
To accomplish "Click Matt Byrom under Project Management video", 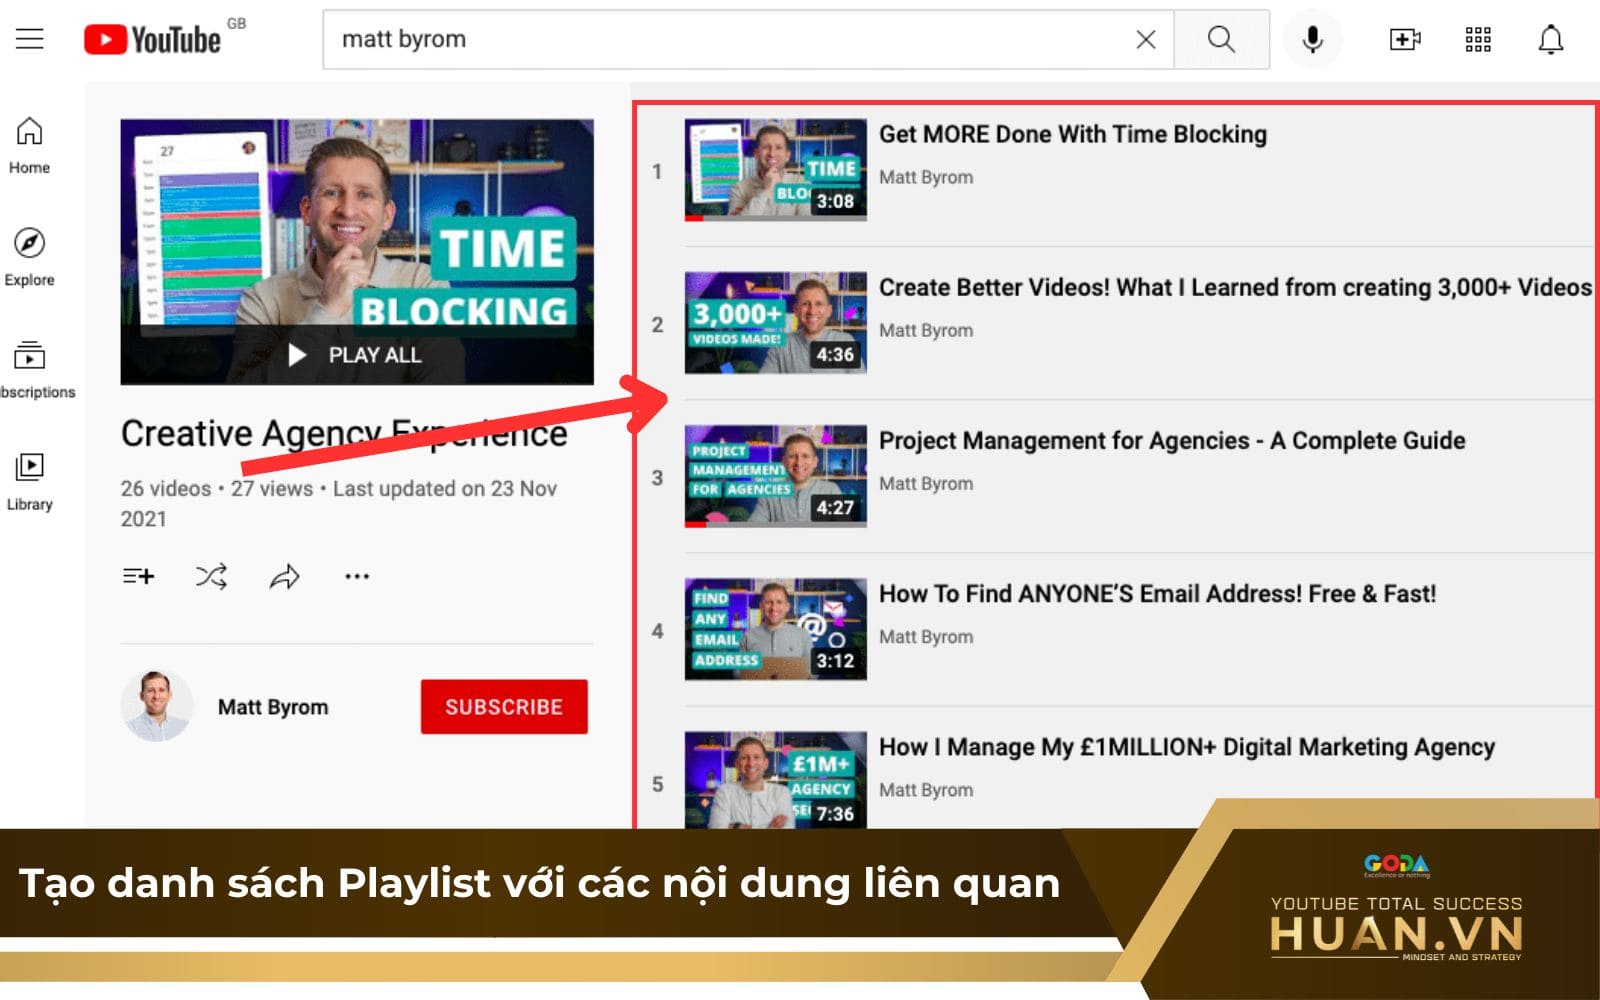I will (x=926, y=483).
